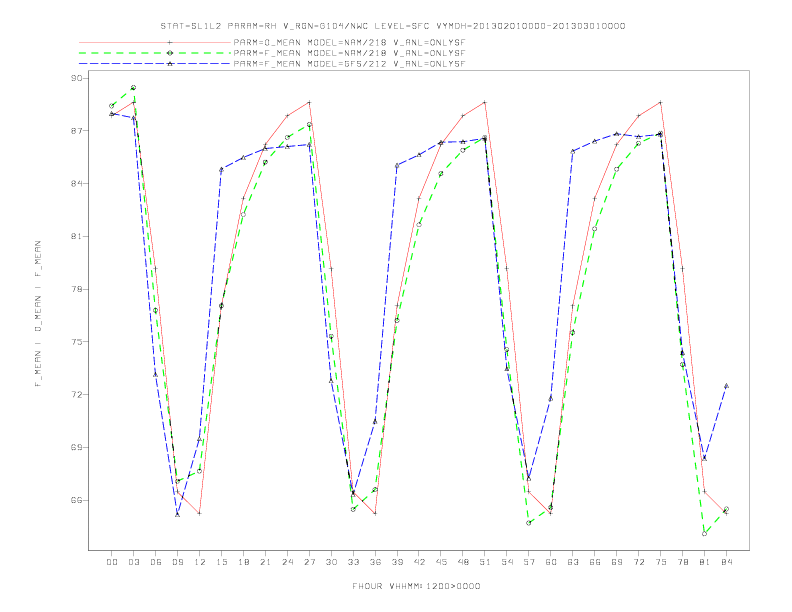Click forecast hour 30 on the x-axis
This screenshot has width=792, height=612.
331,562
